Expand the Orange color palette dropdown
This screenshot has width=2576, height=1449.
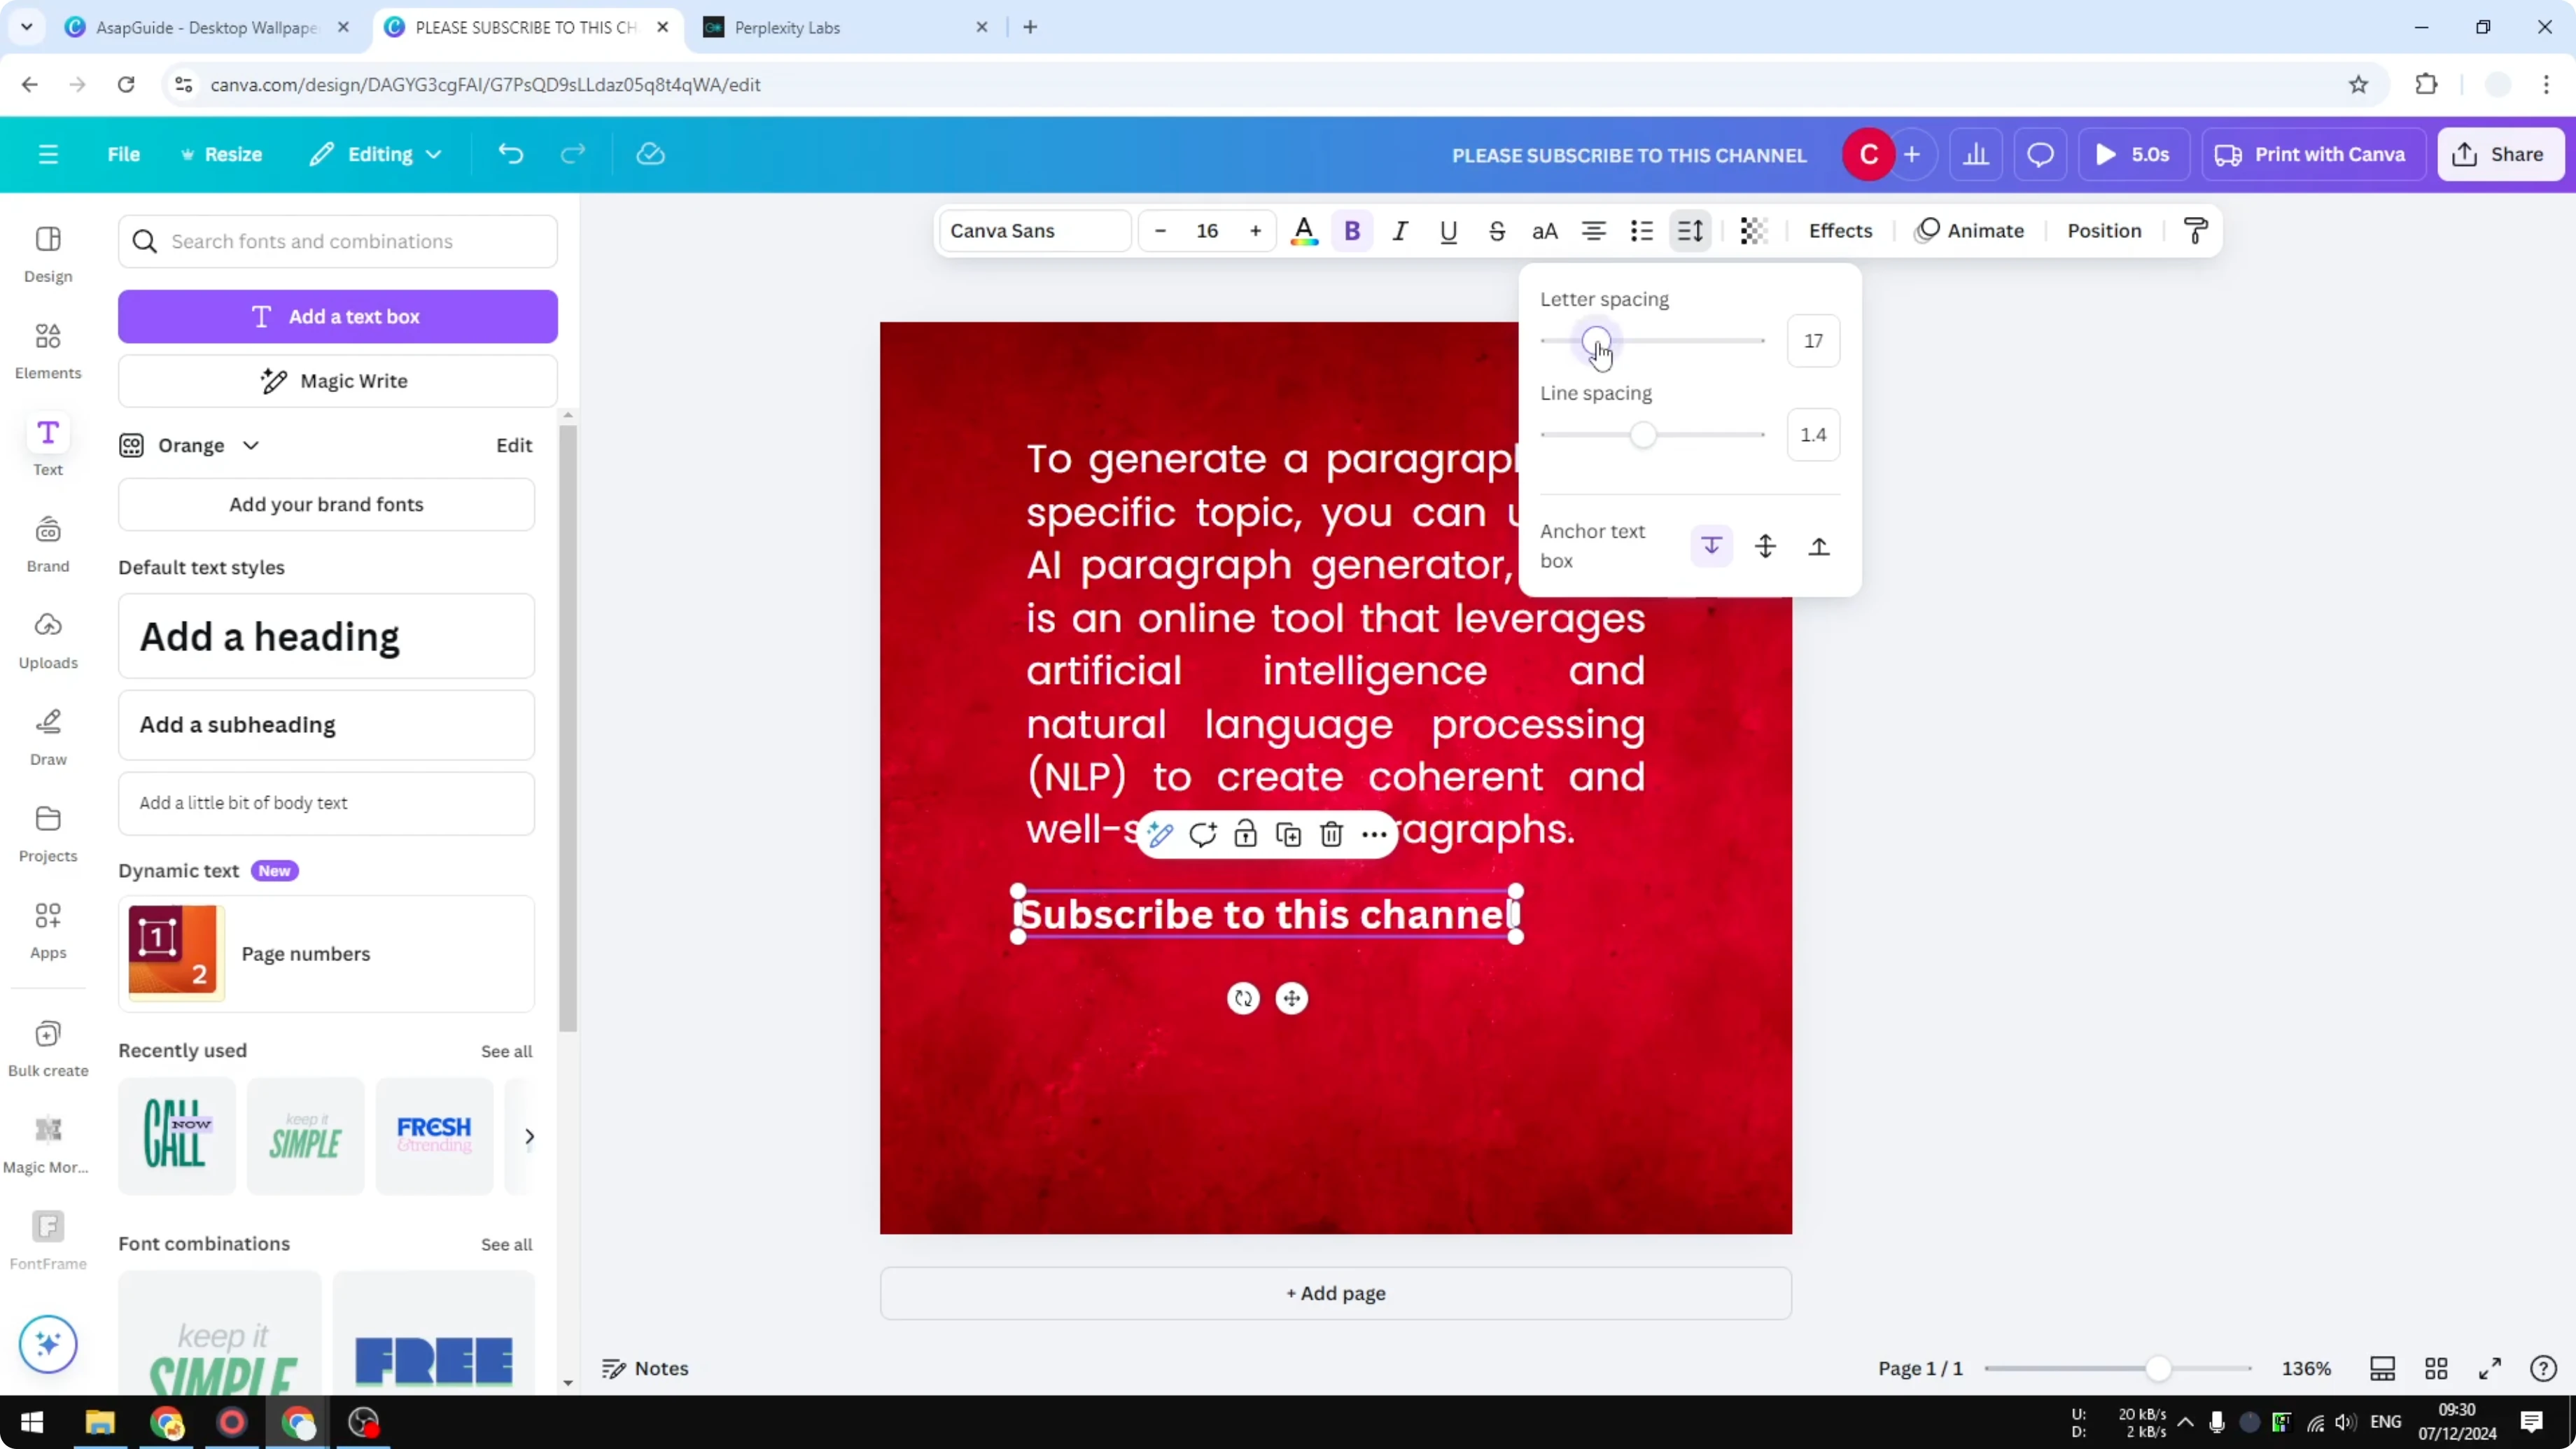(251, 445)
